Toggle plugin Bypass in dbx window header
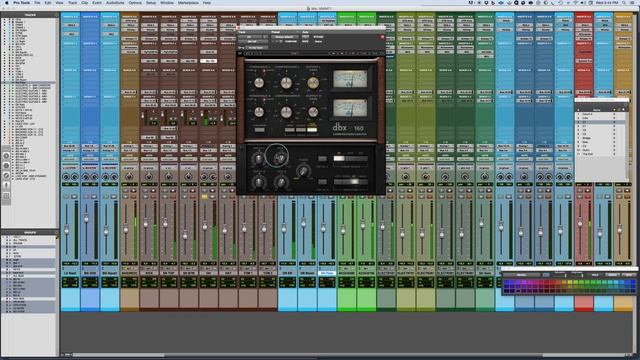The height and width of the screenshot is (360, 640). coord(318,37)
